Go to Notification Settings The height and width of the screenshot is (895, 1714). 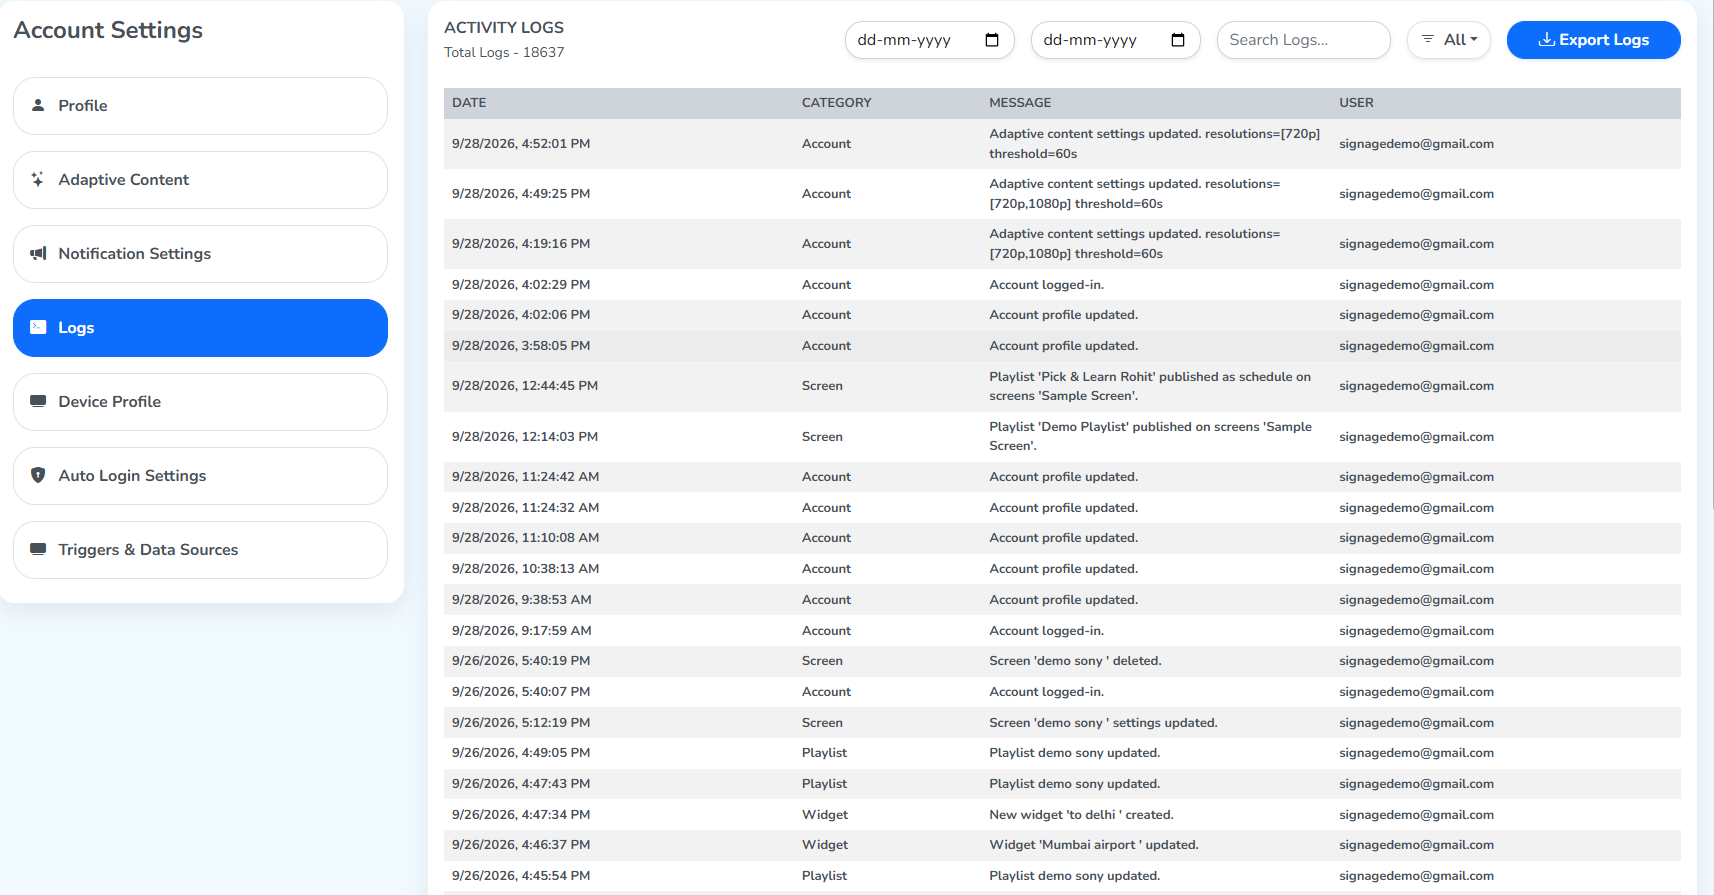click(200, 254)
